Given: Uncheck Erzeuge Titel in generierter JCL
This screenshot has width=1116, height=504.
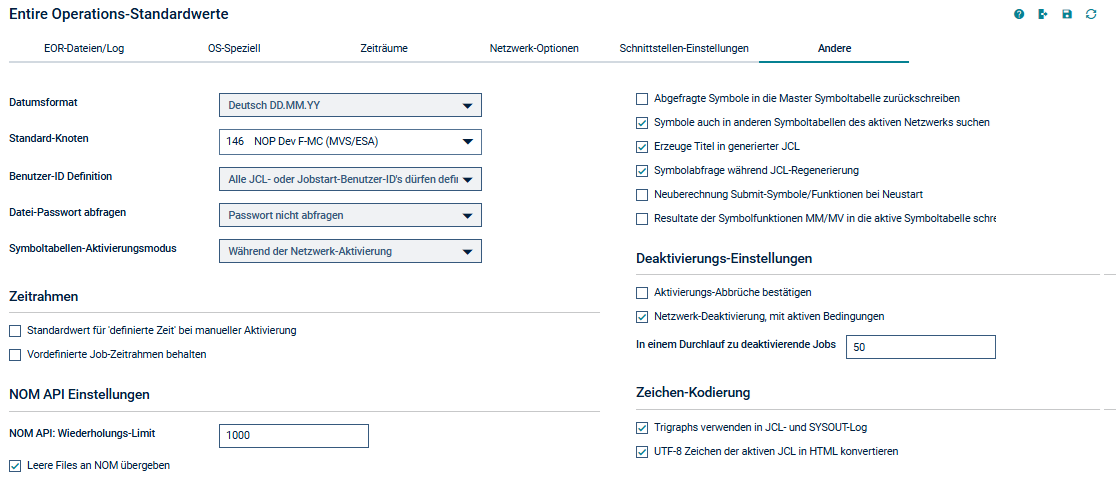Looking at the screenshot, I should tap(642, 147).
